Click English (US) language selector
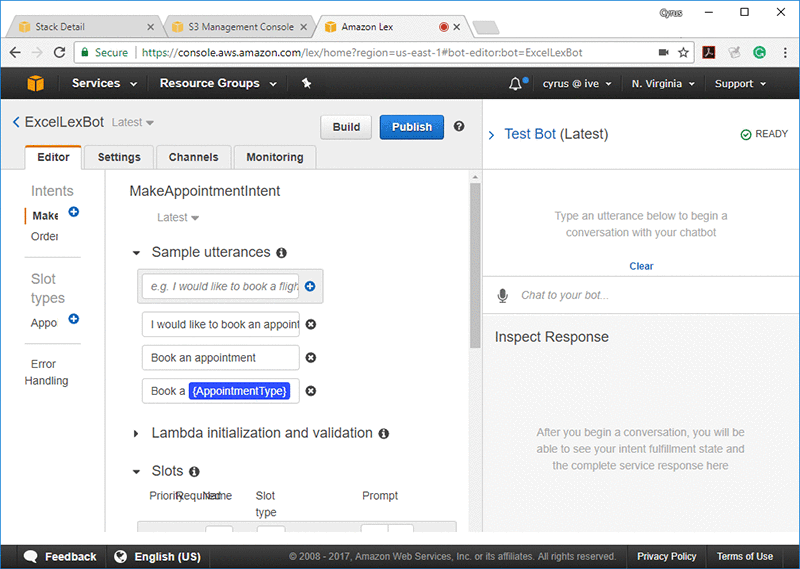800x569 pixels. pyautogui.click(x=158, y=556)
